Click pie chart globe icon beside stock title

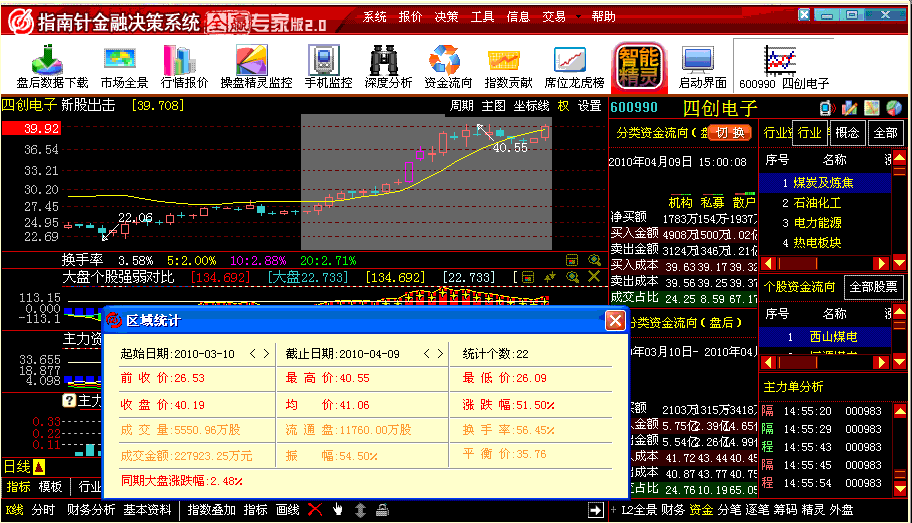(894, 108)
